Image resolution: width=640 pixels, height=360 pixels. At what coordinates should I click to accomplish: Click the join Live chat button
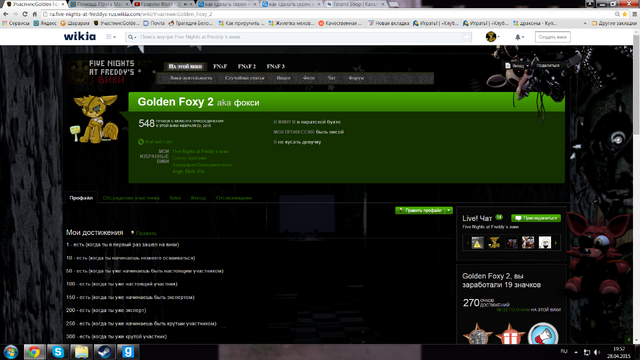pyautogui.click(x=536, y=218)
